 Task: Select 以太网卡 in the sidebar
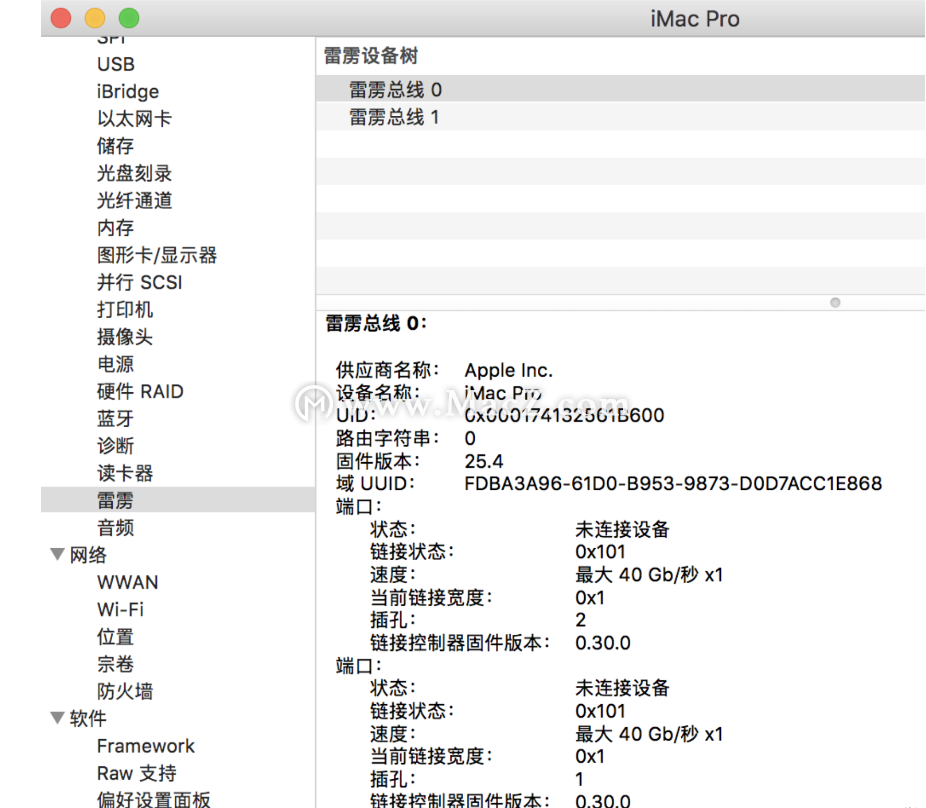pyautogui.click(x=134, y=119)
